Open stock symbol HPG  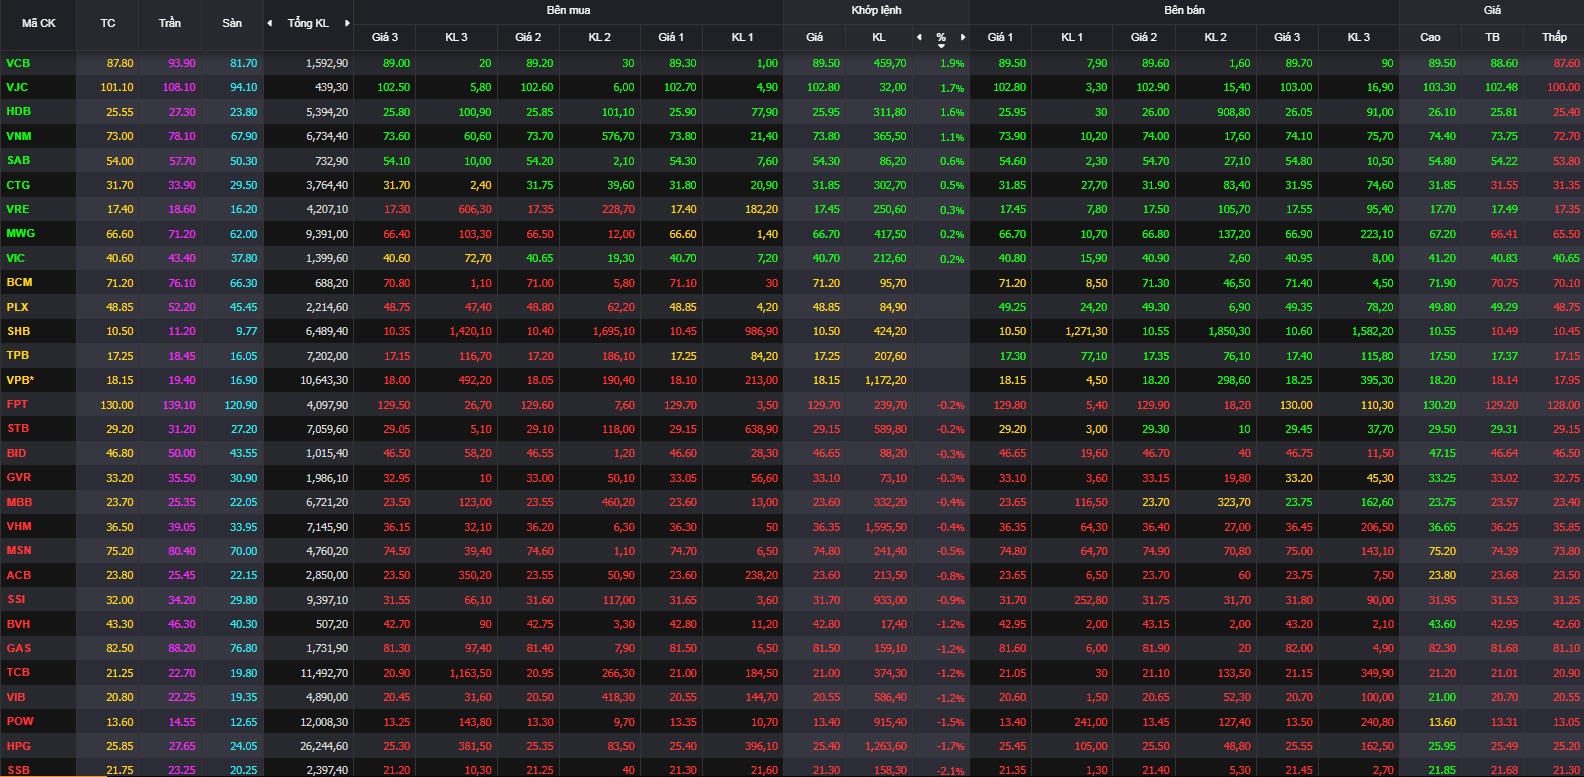18,746
